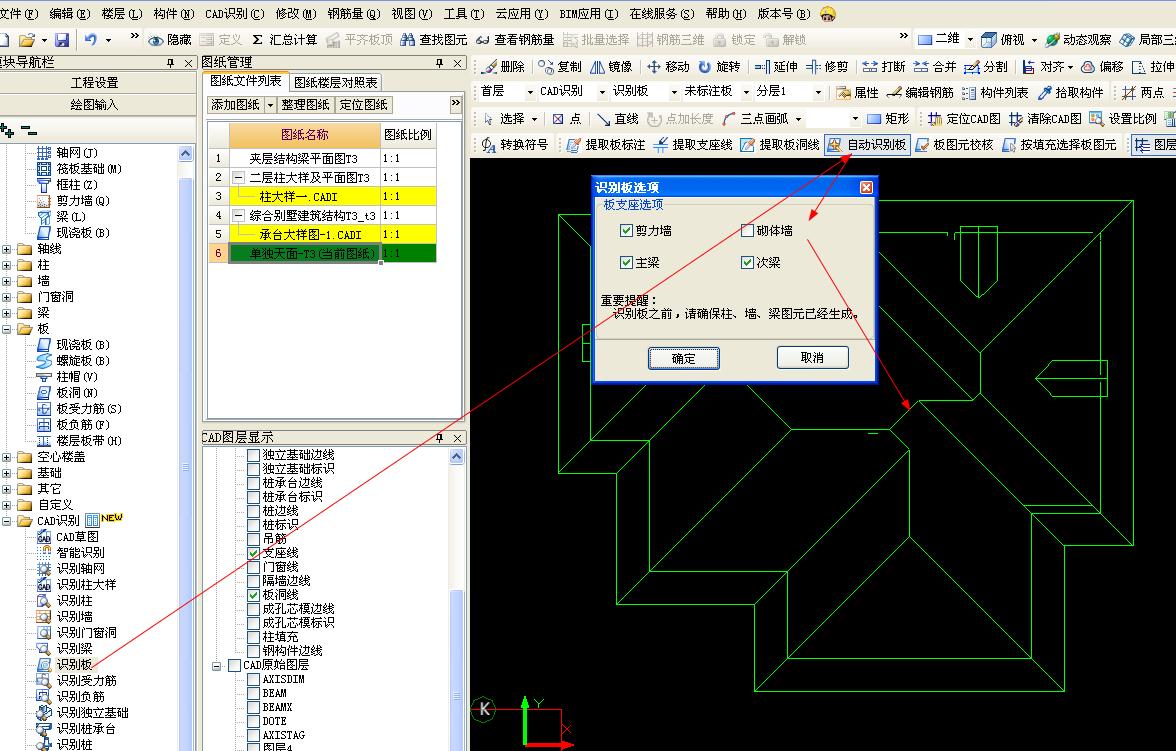Select the 复制 copy tool
Viewport: 1176px width, 751px height.
[560, 67]
